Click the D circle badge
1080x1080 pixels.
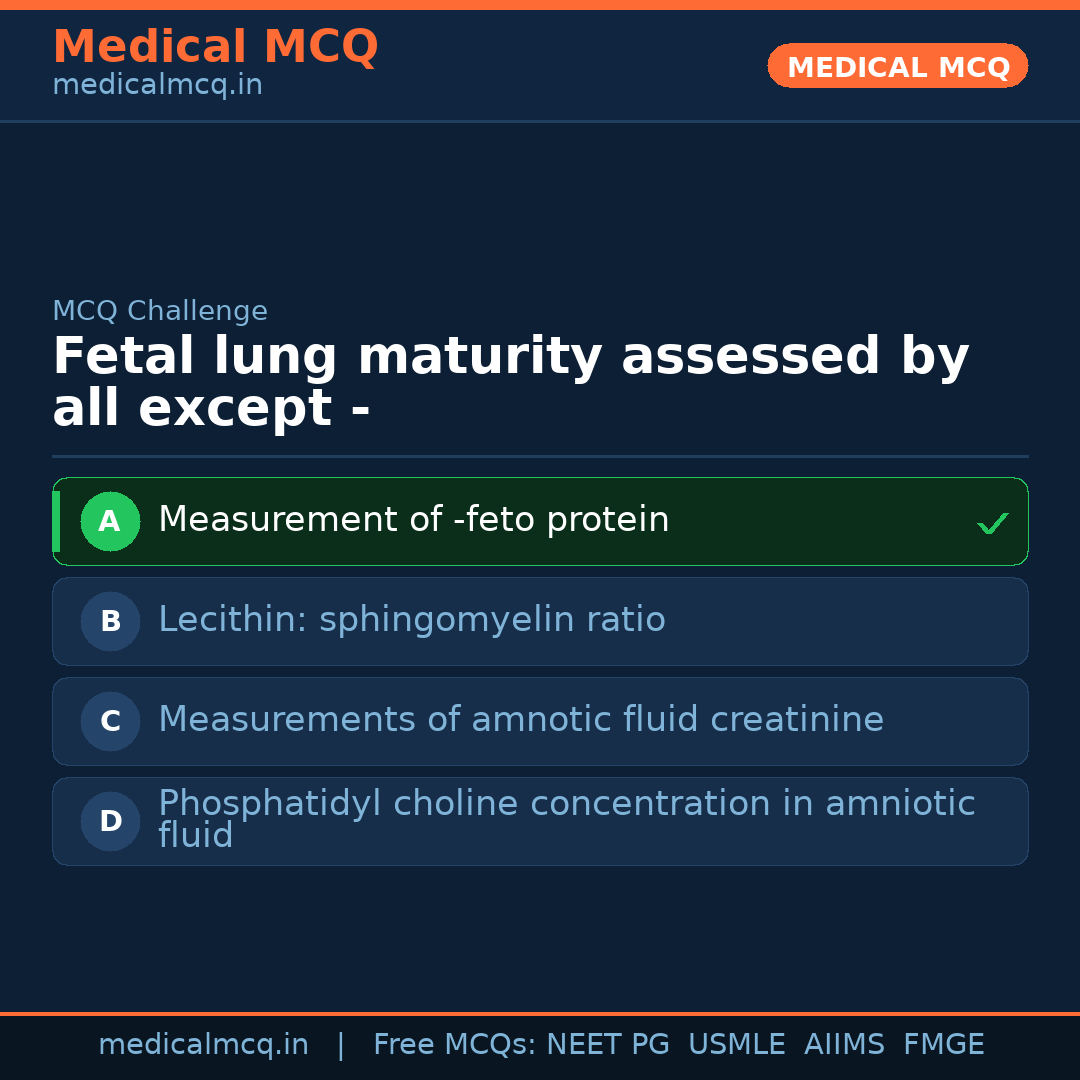(x=110, y=821)
